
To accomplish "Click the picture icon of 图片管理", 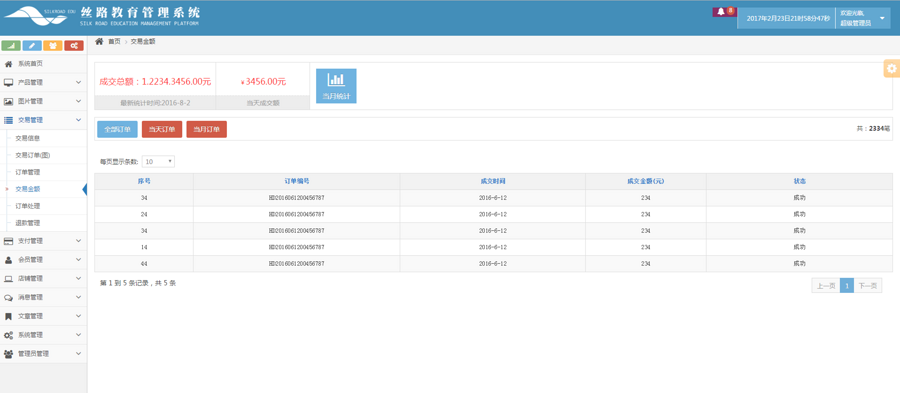I will (9, 102).
